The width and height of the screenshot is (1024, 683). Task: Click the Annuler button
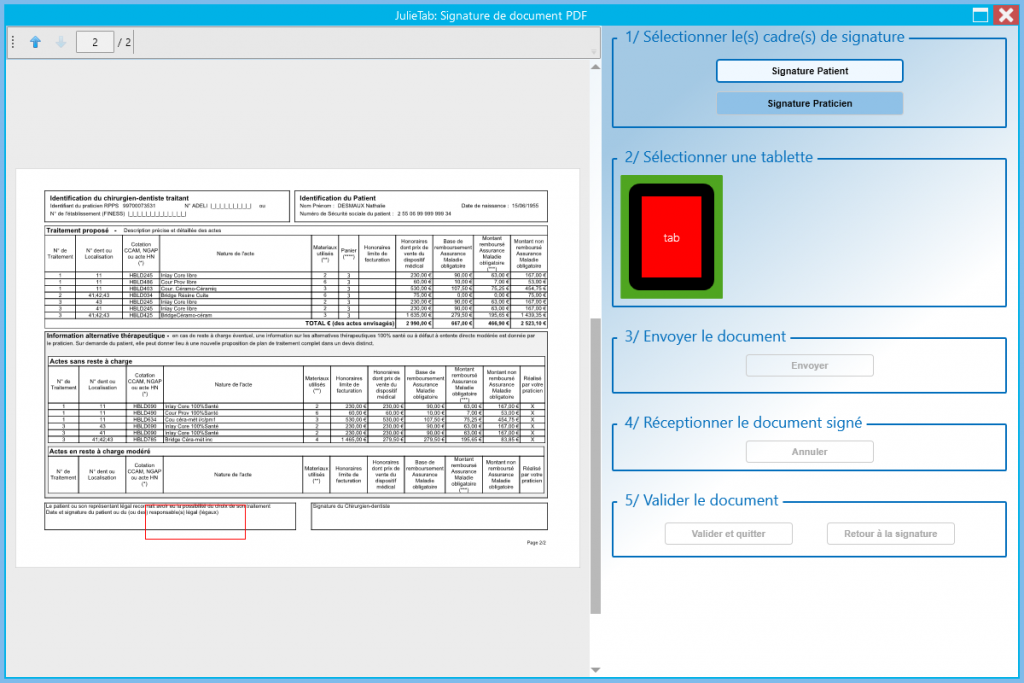809,452
